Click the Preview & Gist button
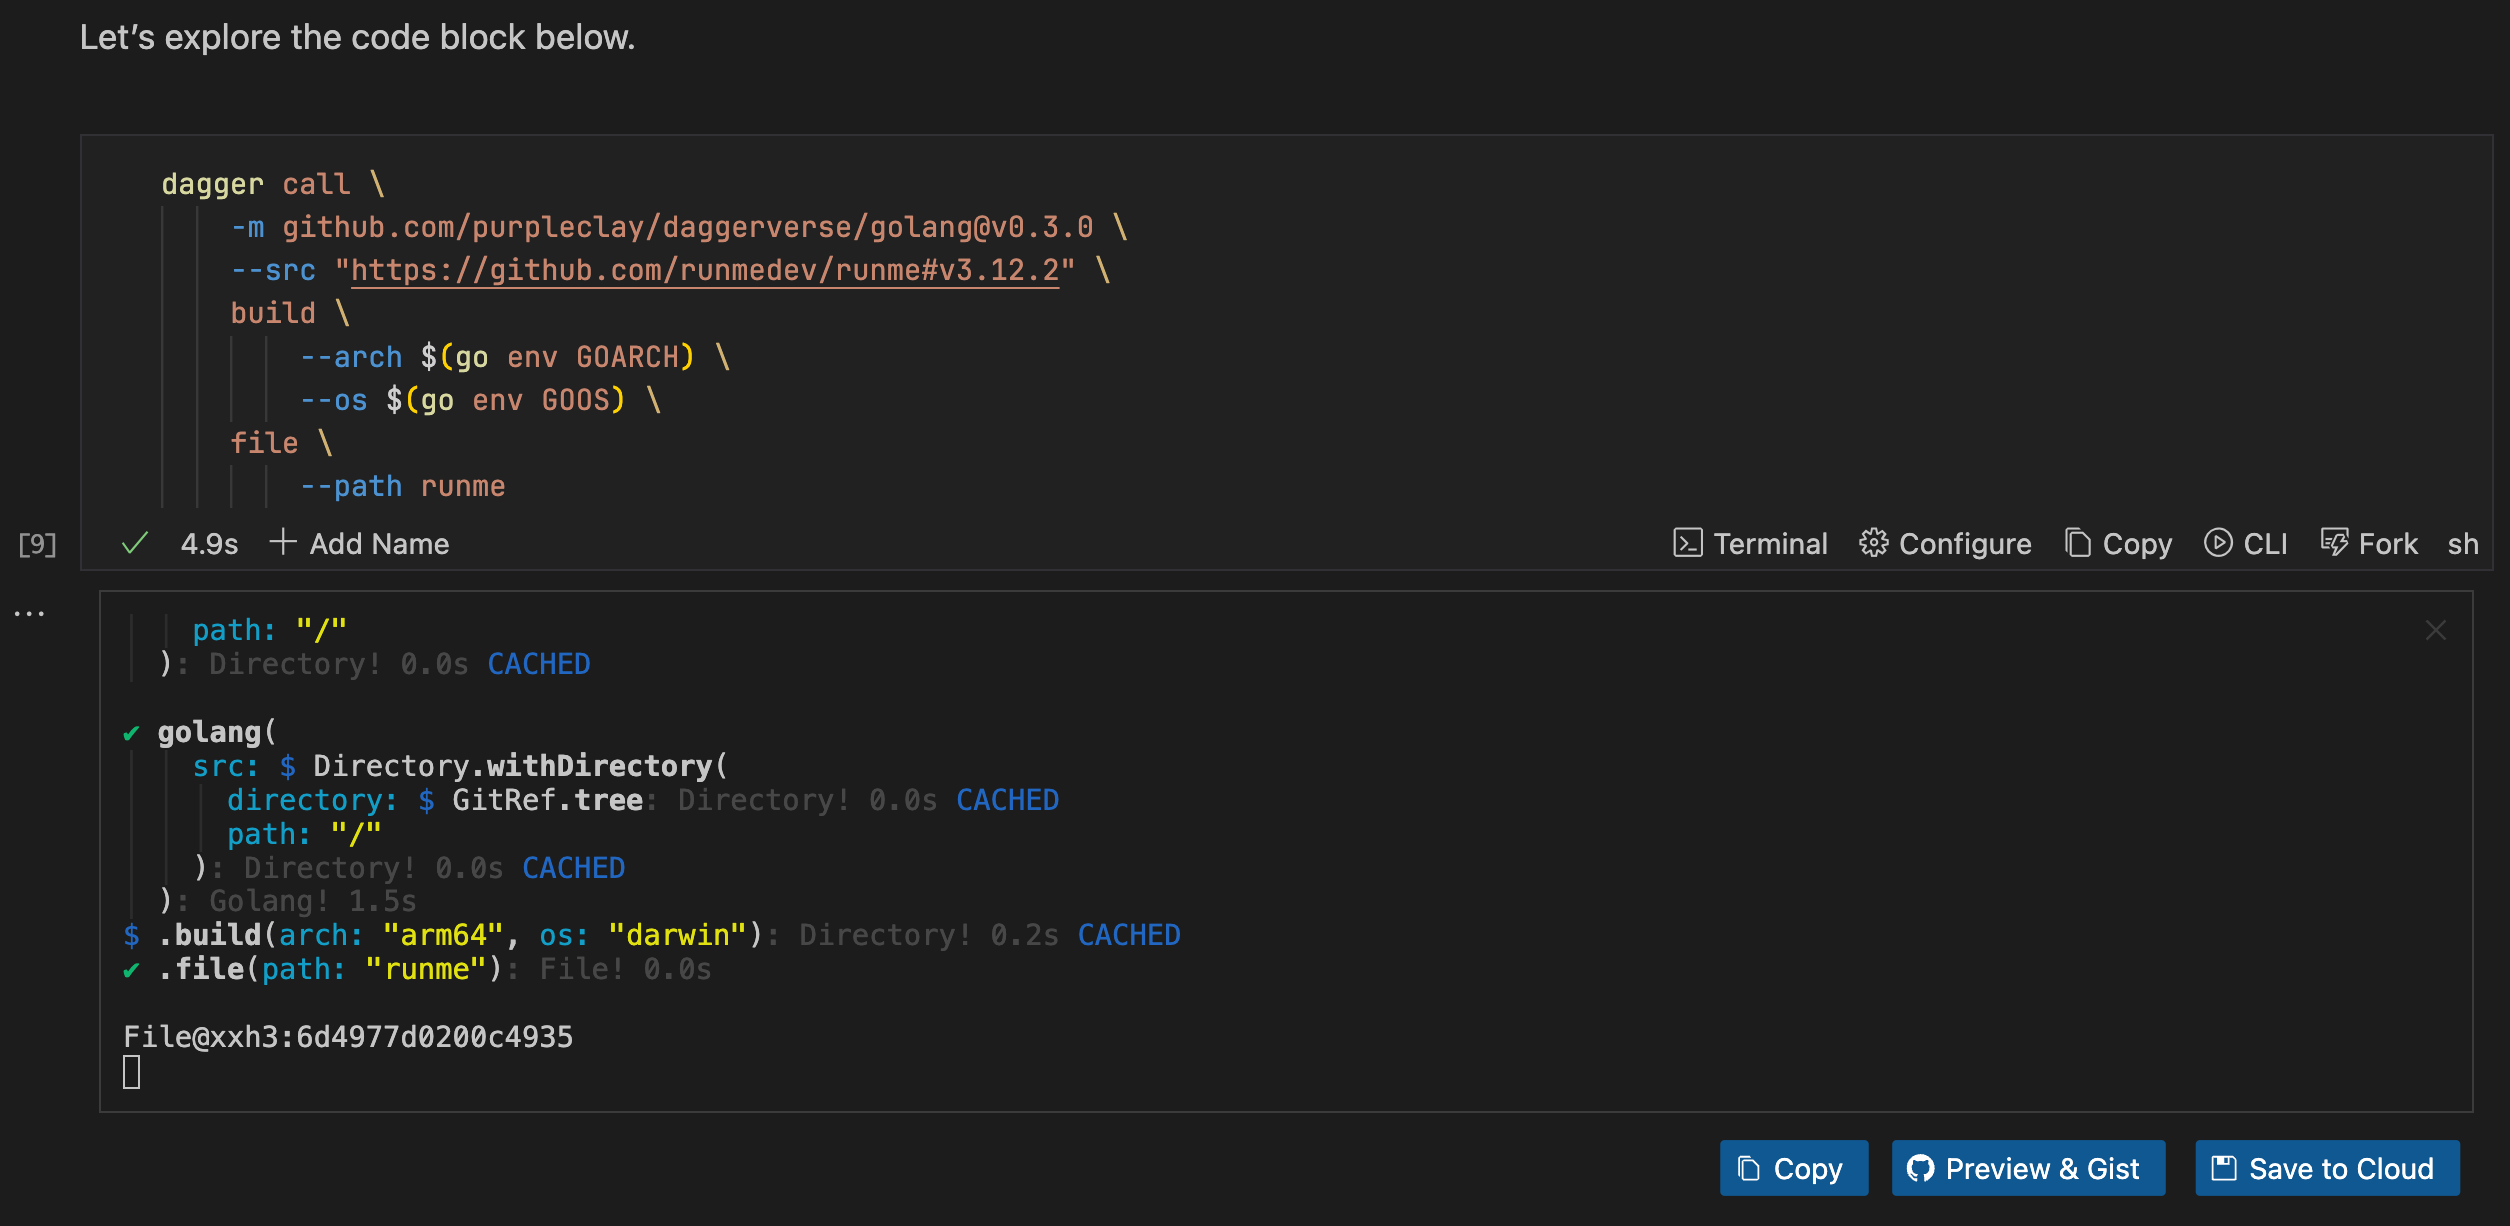 (2028, 1168)
